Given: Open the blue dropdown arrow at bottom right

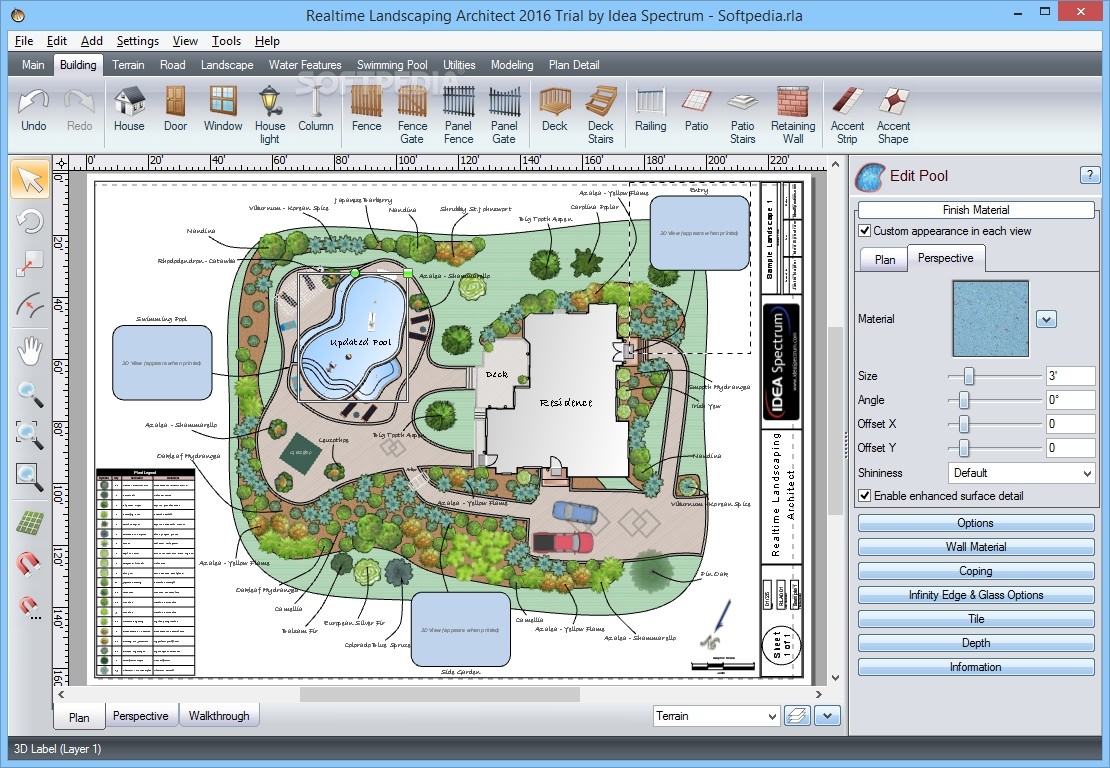Looking at the screenshot, I should point(827,716).
